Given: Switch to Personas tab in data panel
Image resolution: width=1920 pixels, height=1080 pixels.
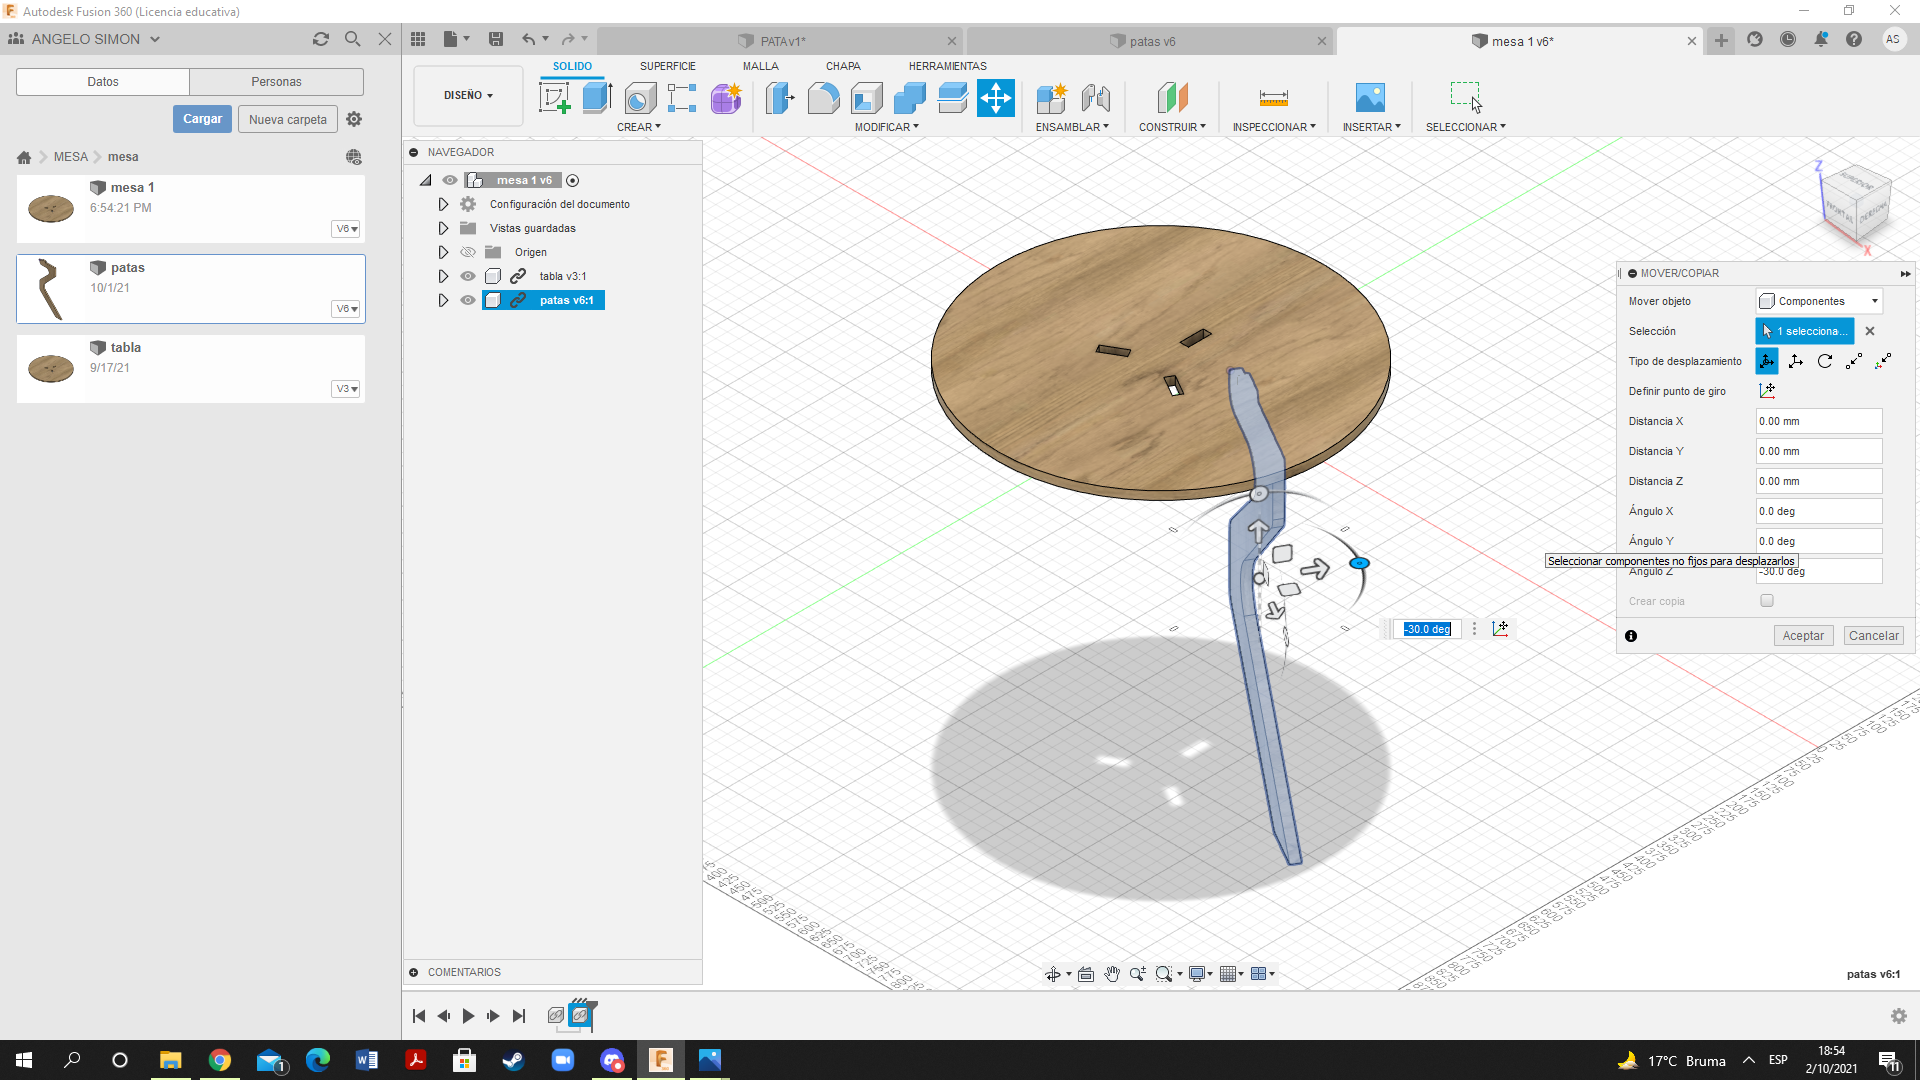Looking at the screenshot, I should click(x=276, y=82).
